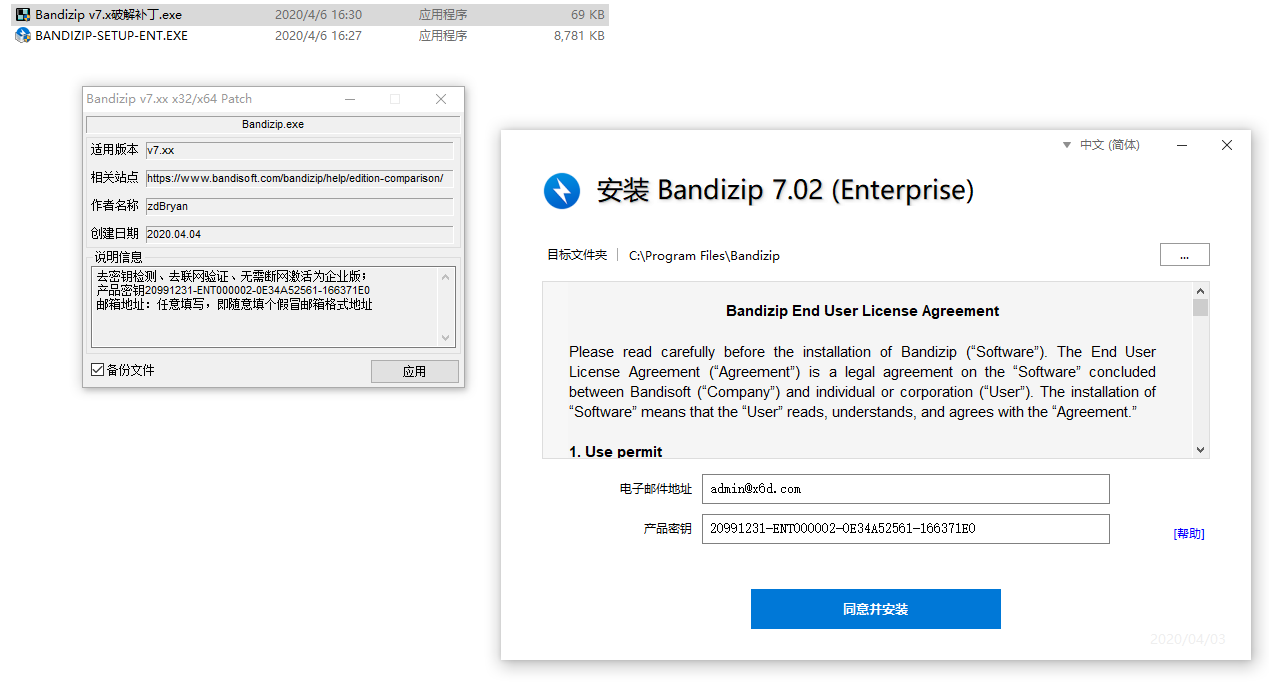Click the 邮箱地址 line in the description box
The width and height of the screenshot is (1269, 696).
point(234,304)
